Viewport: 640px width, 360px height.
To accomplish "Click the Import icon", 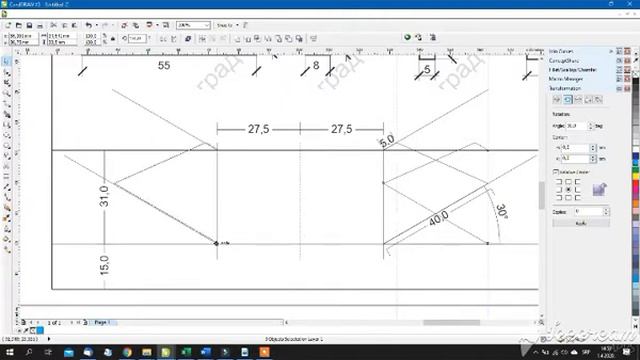I will [x=124, y=25].
